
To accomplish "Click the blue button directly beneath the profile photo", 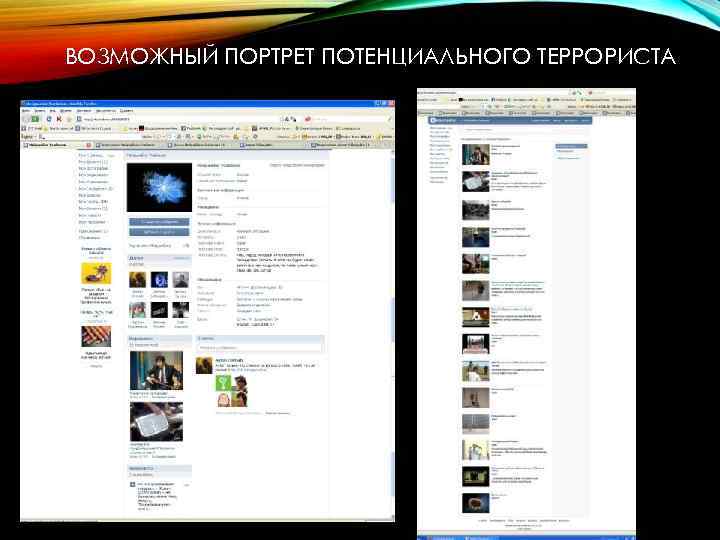I will 159,222.
